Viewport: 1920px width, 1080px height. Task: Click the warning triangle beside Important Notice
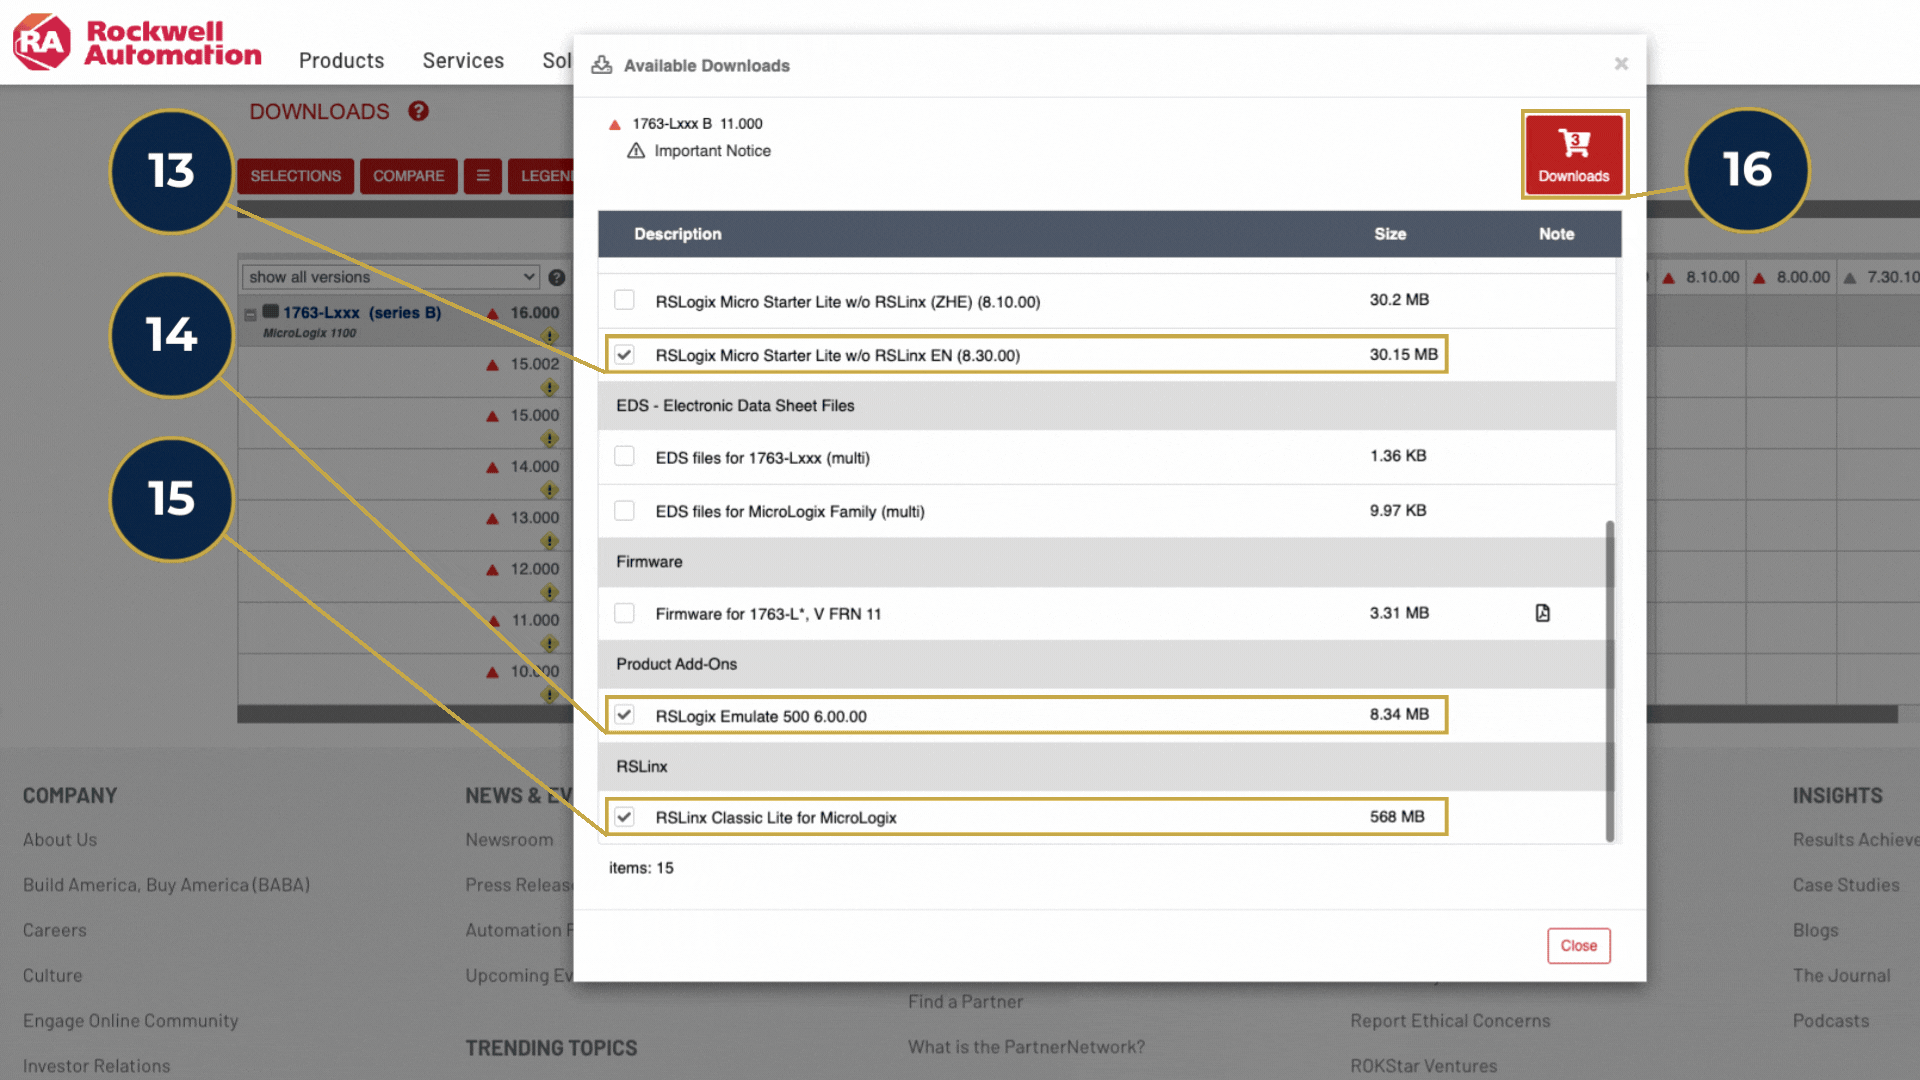637,151
